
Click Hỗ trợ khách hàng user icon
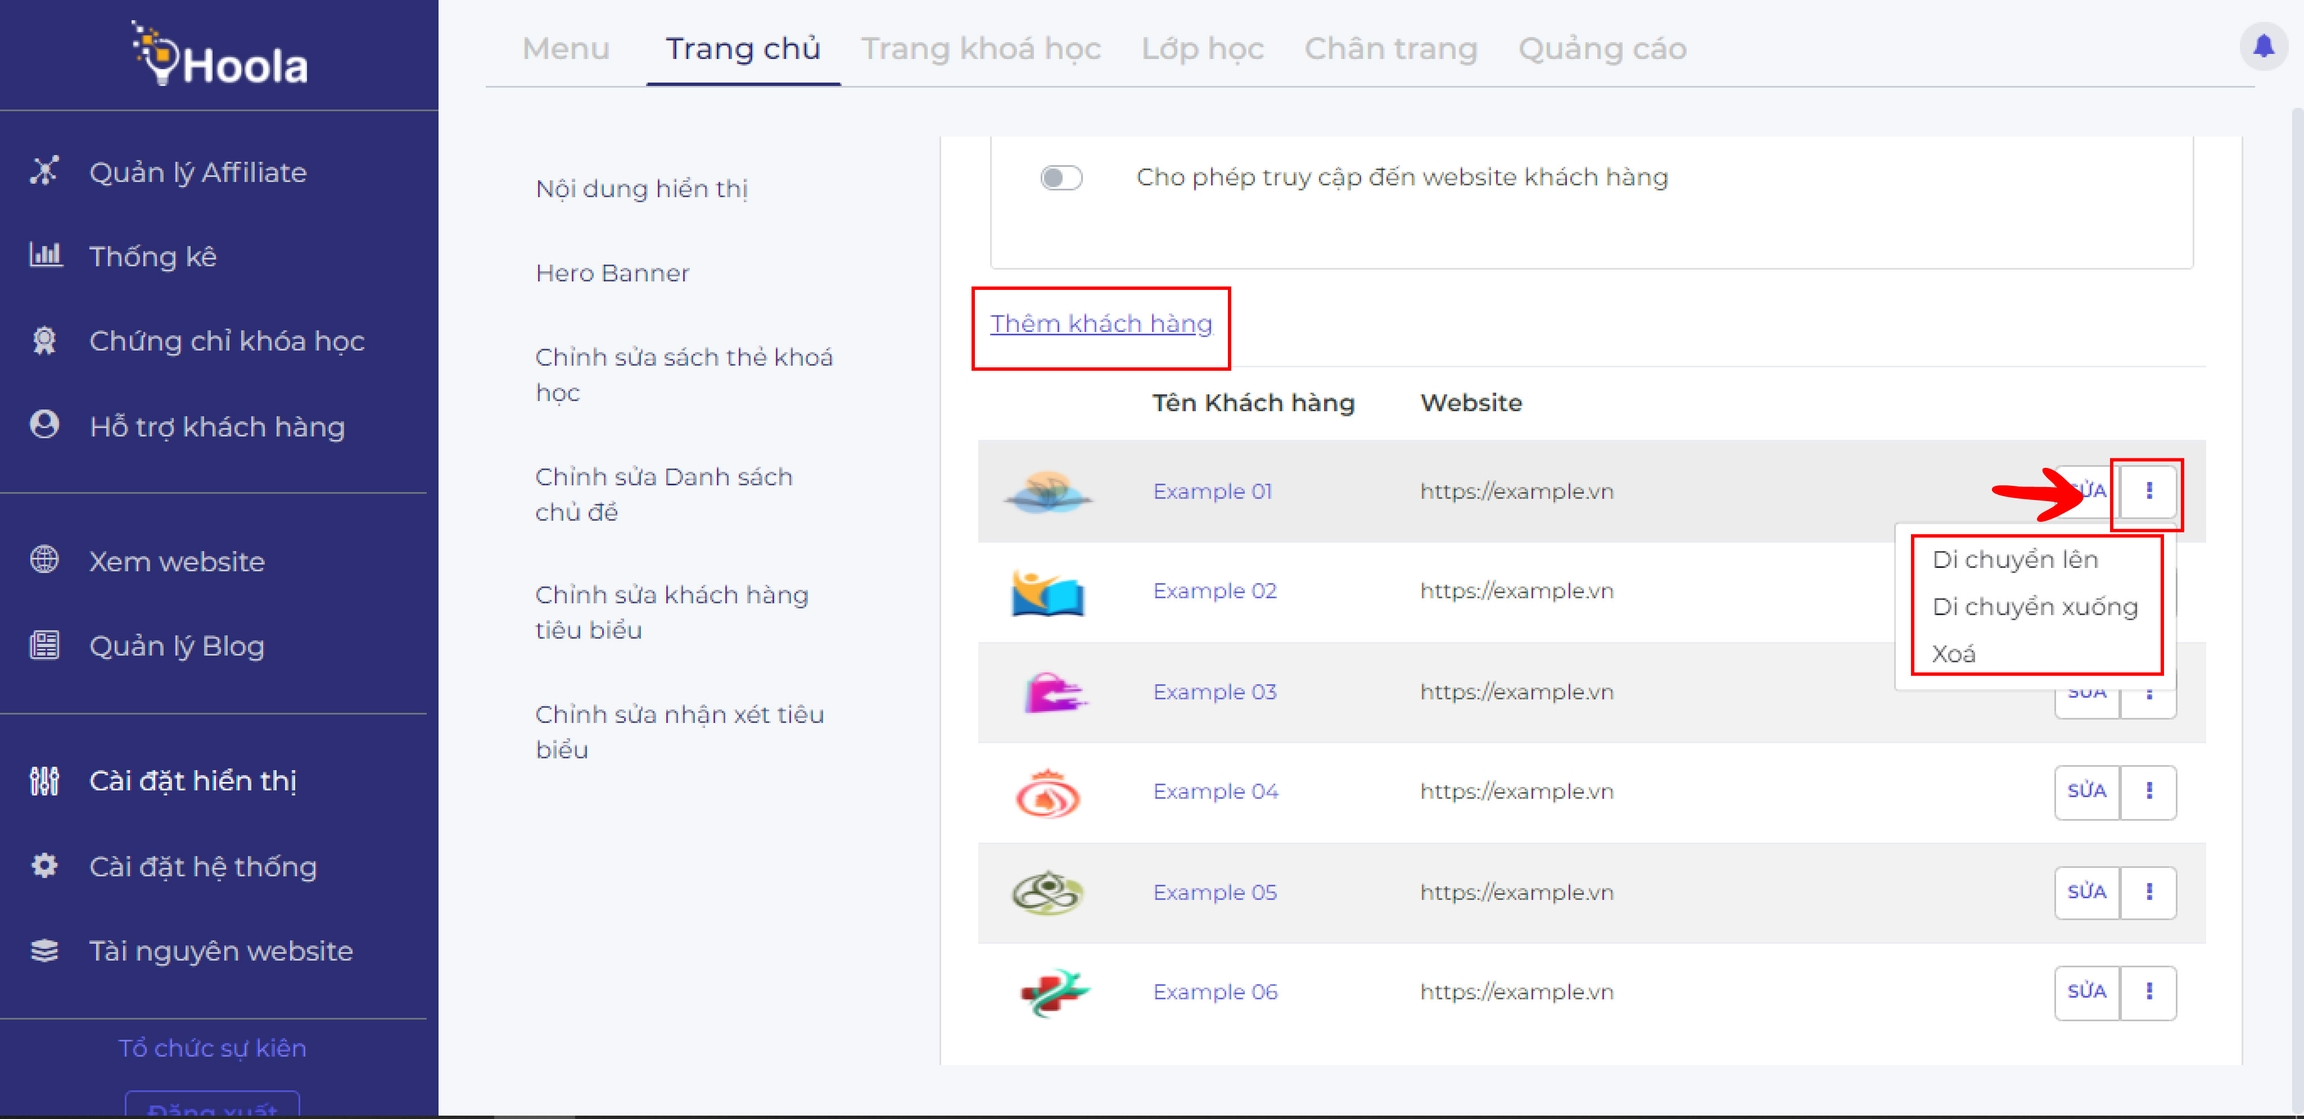44,426
